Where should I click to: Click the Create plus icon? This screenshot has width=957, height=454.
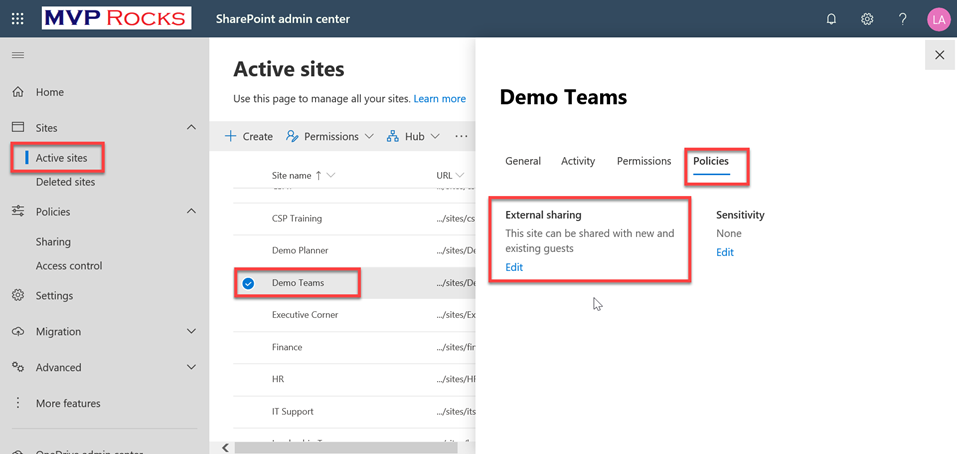[231, 136]
